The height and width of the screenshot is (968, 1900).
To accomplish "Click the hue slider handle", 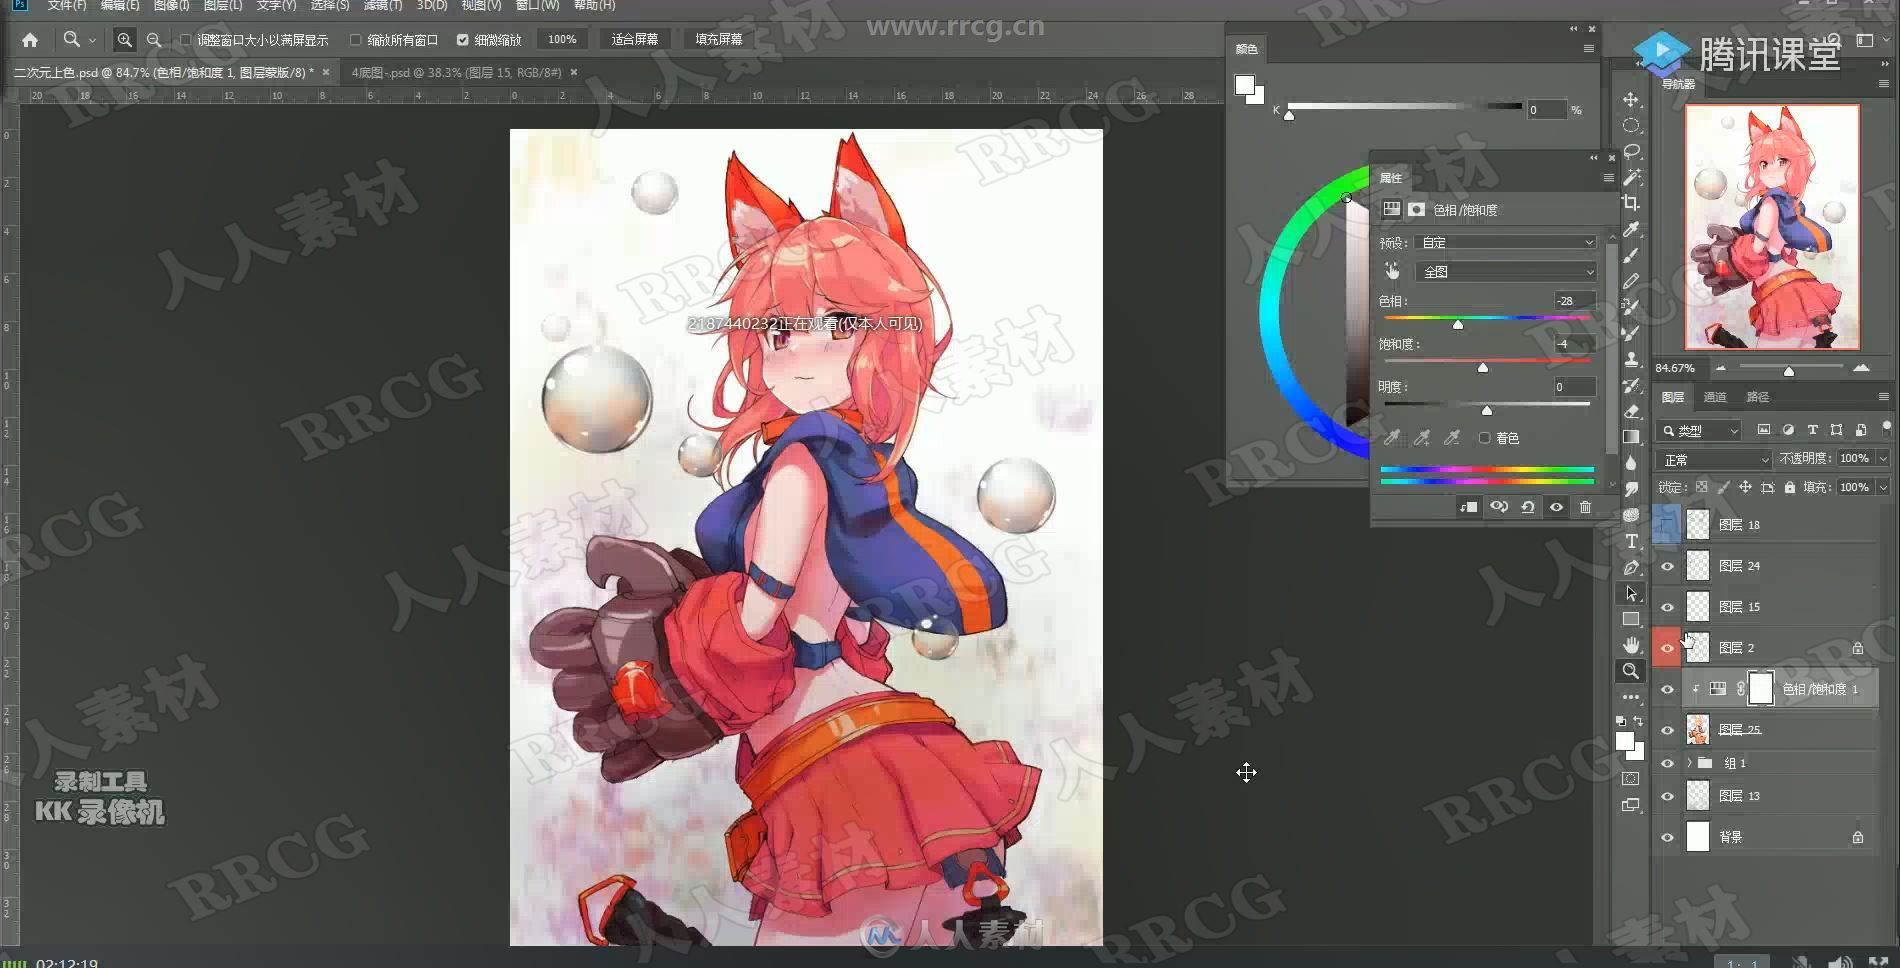I will pyautogui.click(x=1458, y=325).
